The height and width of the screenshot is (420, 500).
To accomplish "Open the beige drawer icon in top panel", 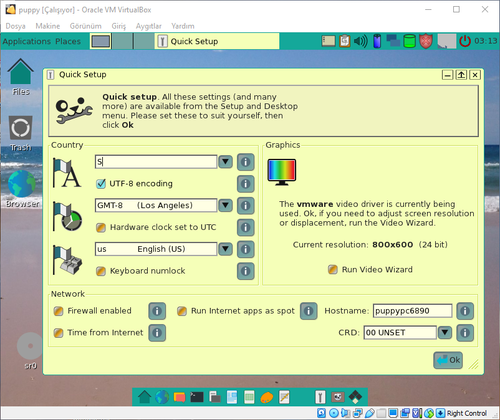I will (x=328, y=41).
